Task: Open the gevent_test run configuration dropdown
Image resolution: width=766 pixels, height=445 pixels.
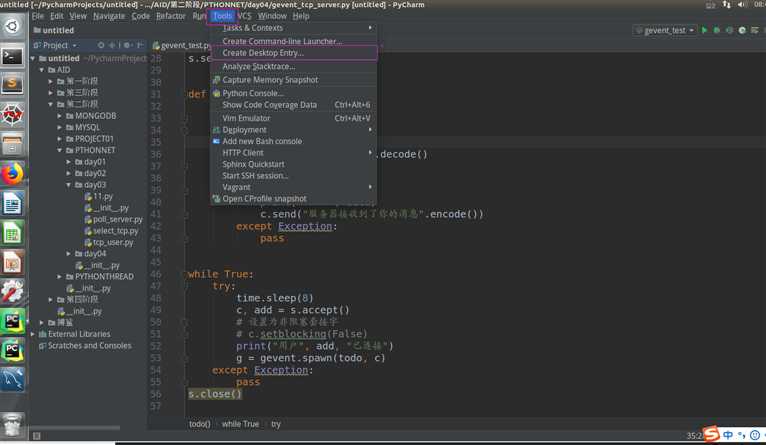Action: [x=664, y=31]
